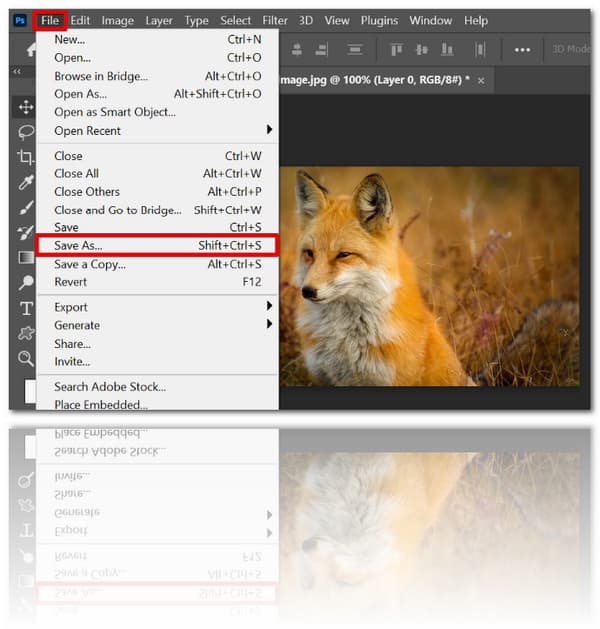Pick the Crop tool
The image size is (600, 629).
coord(26,157)
